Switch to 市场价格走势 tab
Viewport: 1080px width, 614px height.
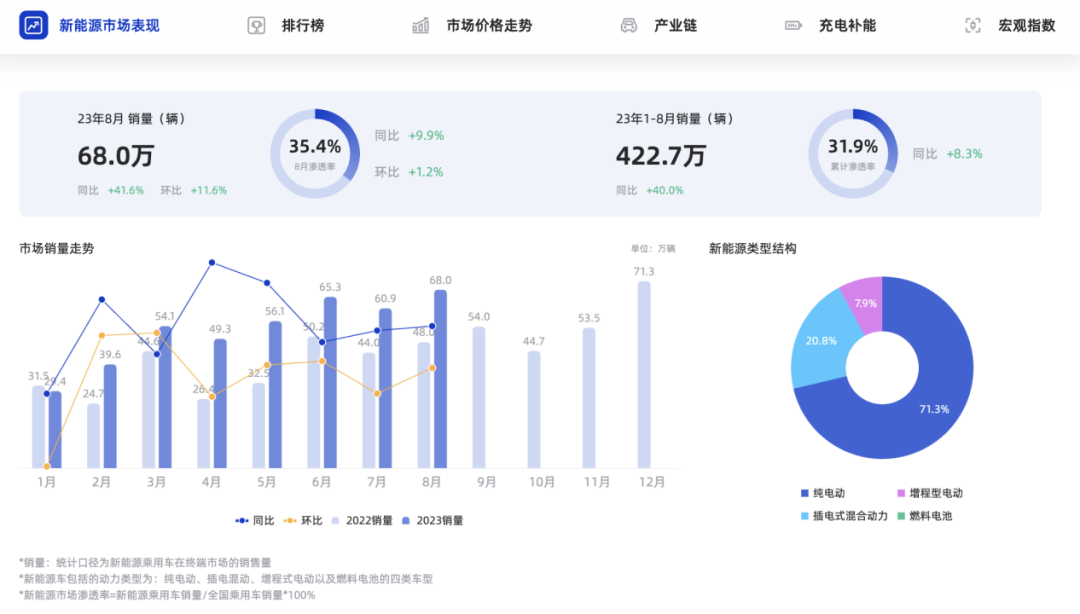tap(489, 25)
